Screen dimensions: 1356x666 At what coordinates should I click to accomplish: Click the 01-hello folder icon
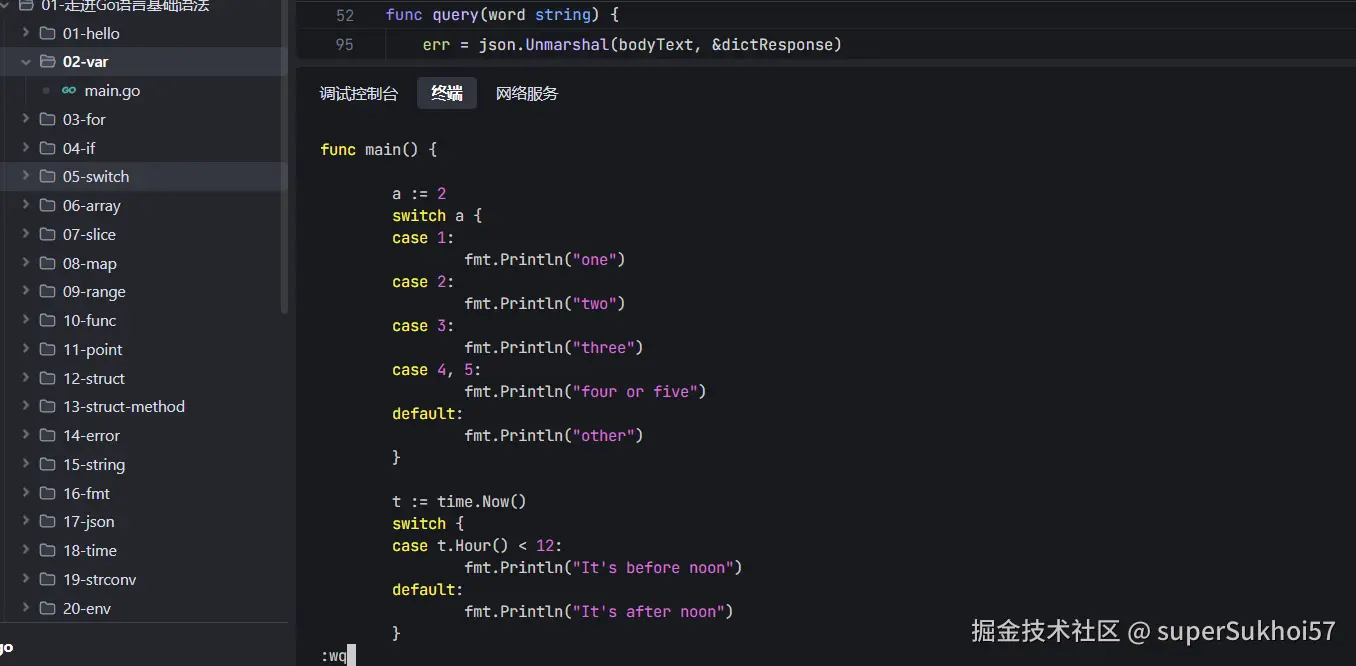tap(47, 33)
